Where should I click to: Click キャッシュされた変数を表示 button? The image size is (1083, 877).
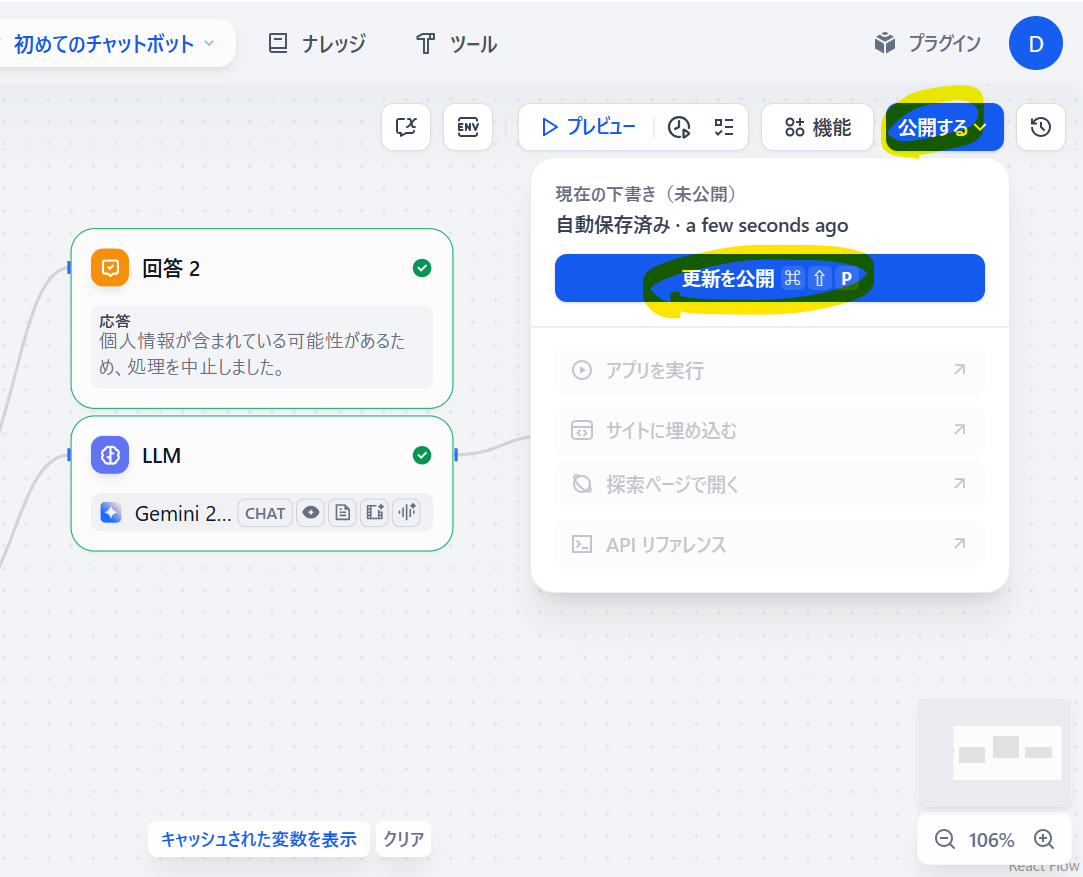point(259,839)
